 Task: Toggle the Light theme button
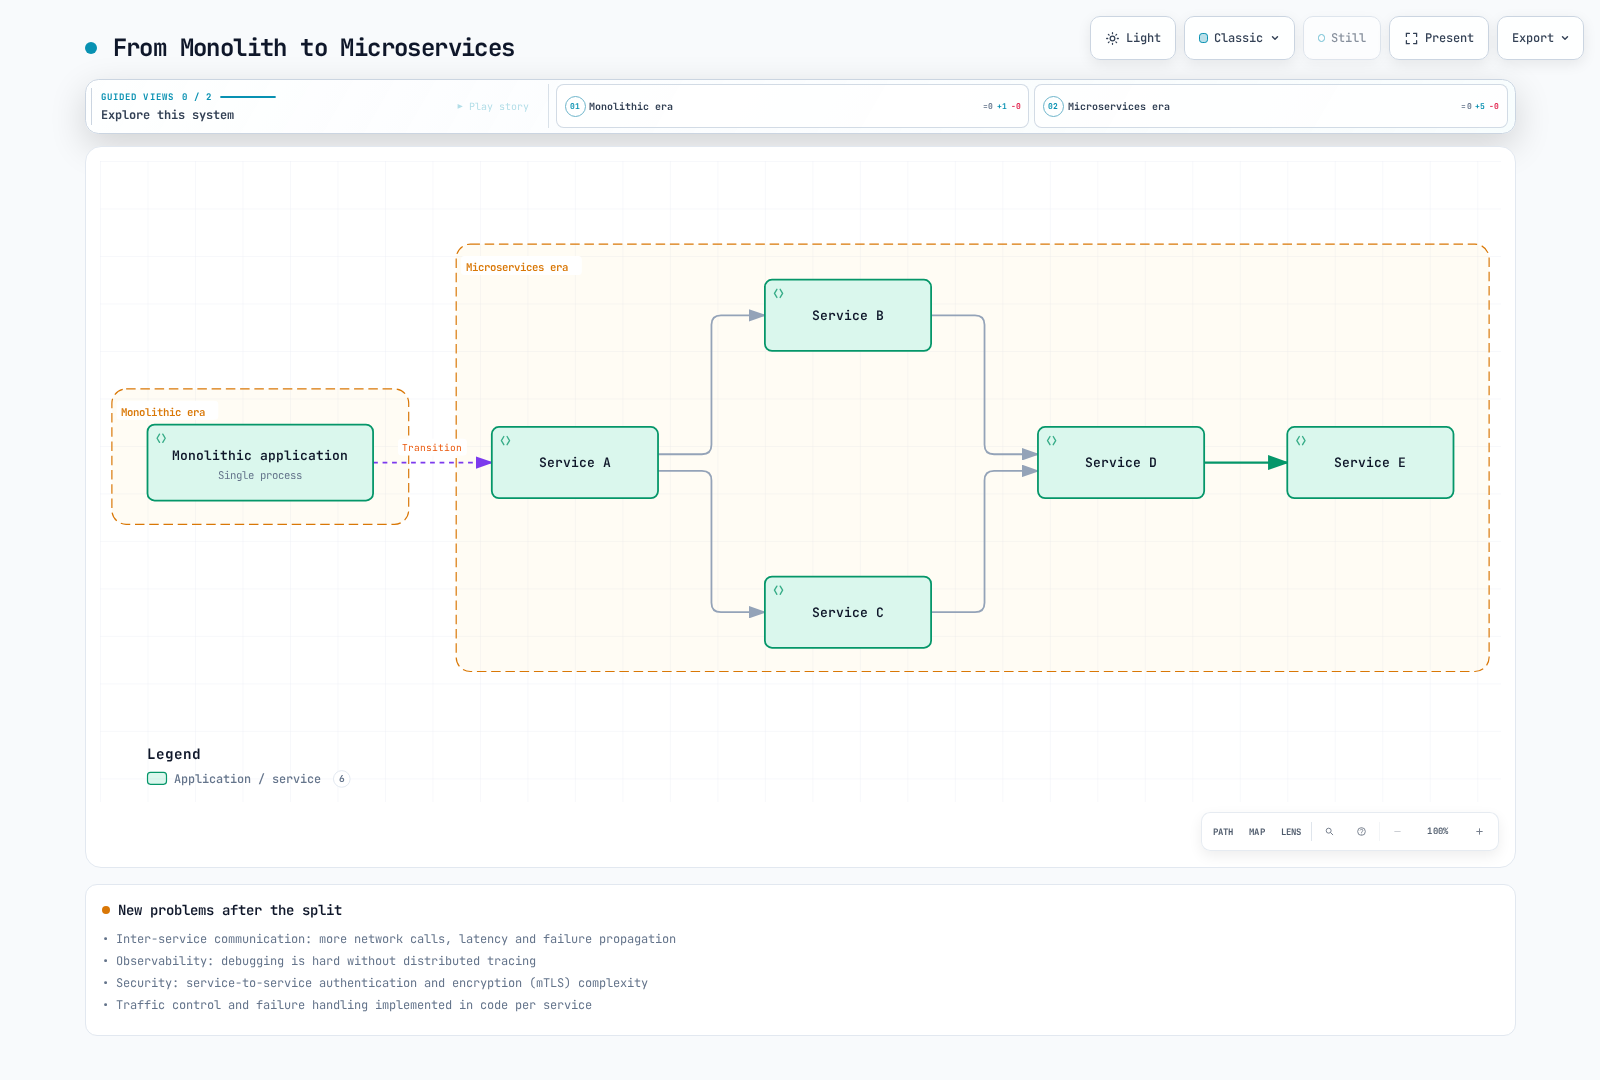pyautogui.click(x=1133, y=38)
